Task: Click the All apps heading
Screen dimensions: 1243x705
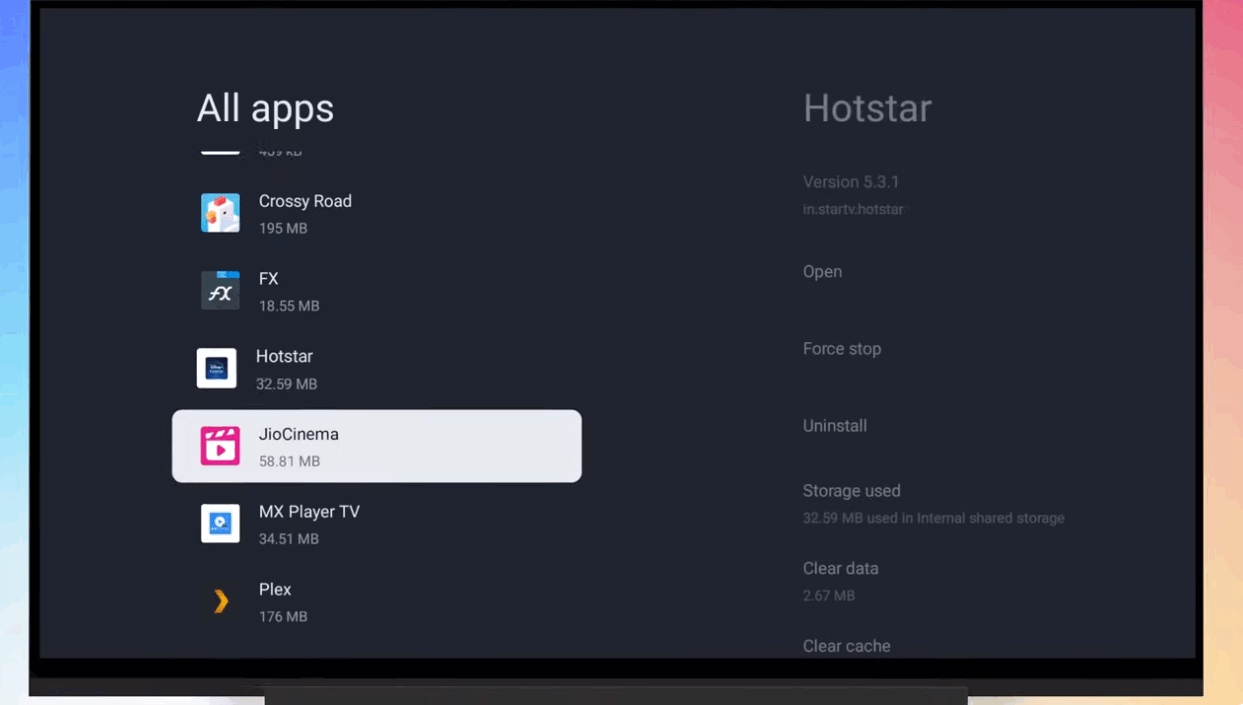Action: click(265, 108)
